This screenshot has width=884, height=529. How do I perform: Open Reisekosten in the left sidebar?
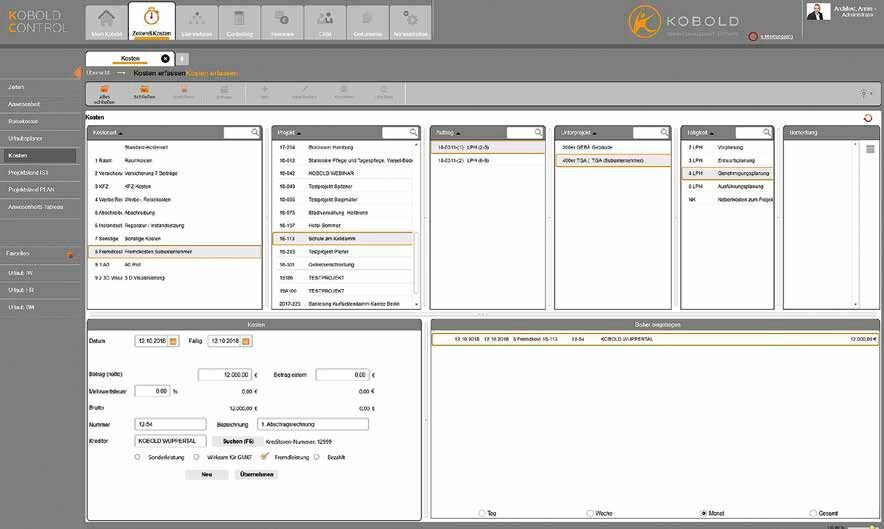(39, 121)
